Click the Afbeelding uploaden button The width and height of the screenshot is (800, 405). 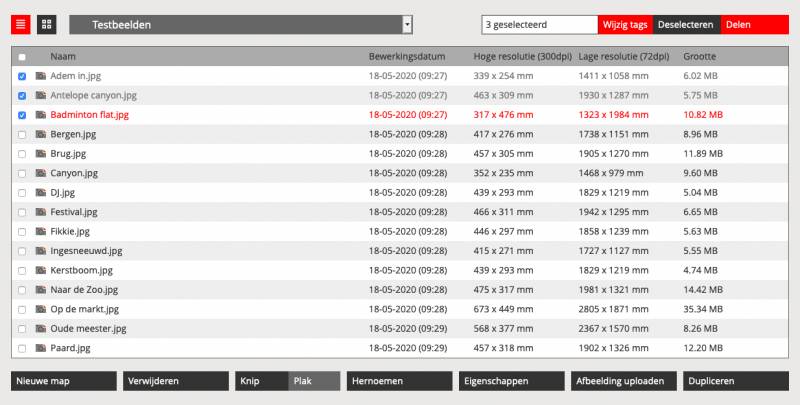(623, 381)
